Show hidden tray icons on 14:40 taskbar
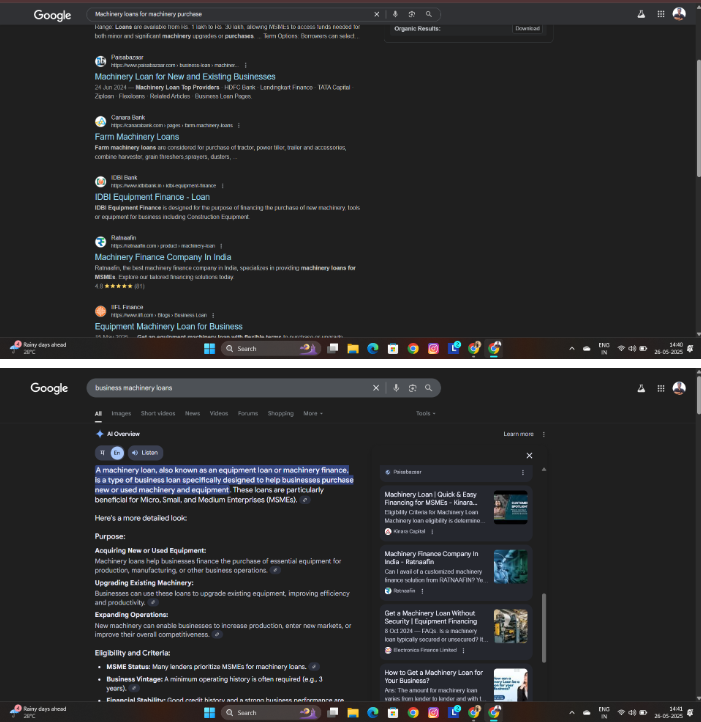701x722 pixels. coord(572,349)
